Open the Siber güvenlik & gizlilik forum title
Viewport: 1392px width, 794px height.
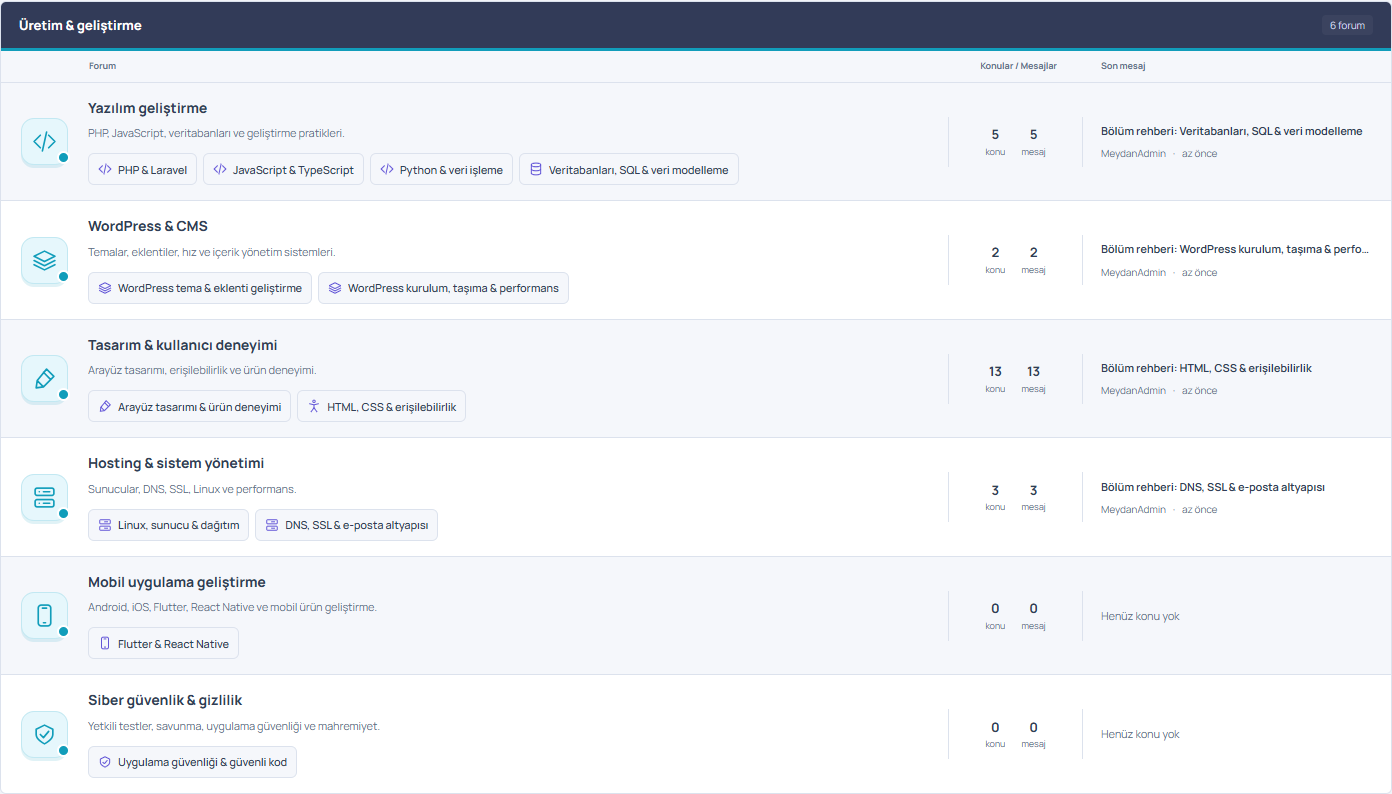click(x=165, y=700)
